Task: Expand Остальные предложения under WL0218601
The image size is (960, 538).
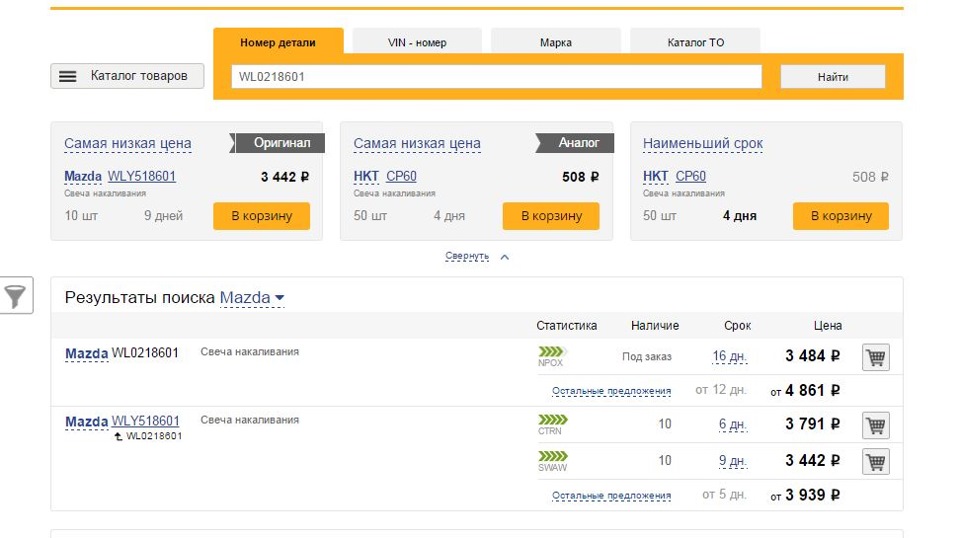Action: 611,391
